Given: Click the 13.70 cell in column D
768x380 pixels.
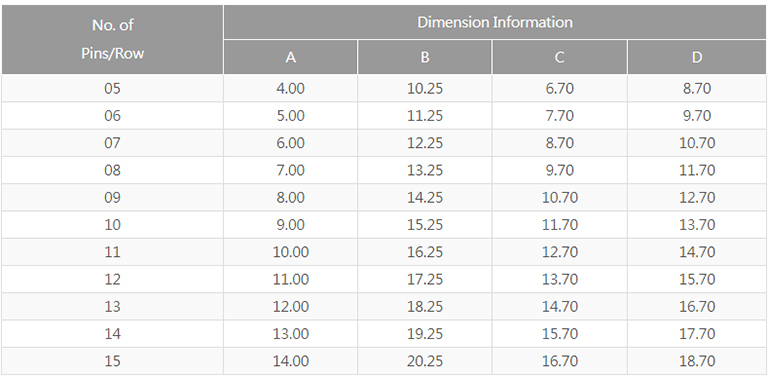Looking at the screenshot, I should pyautogui.click(x=696, y=225).
